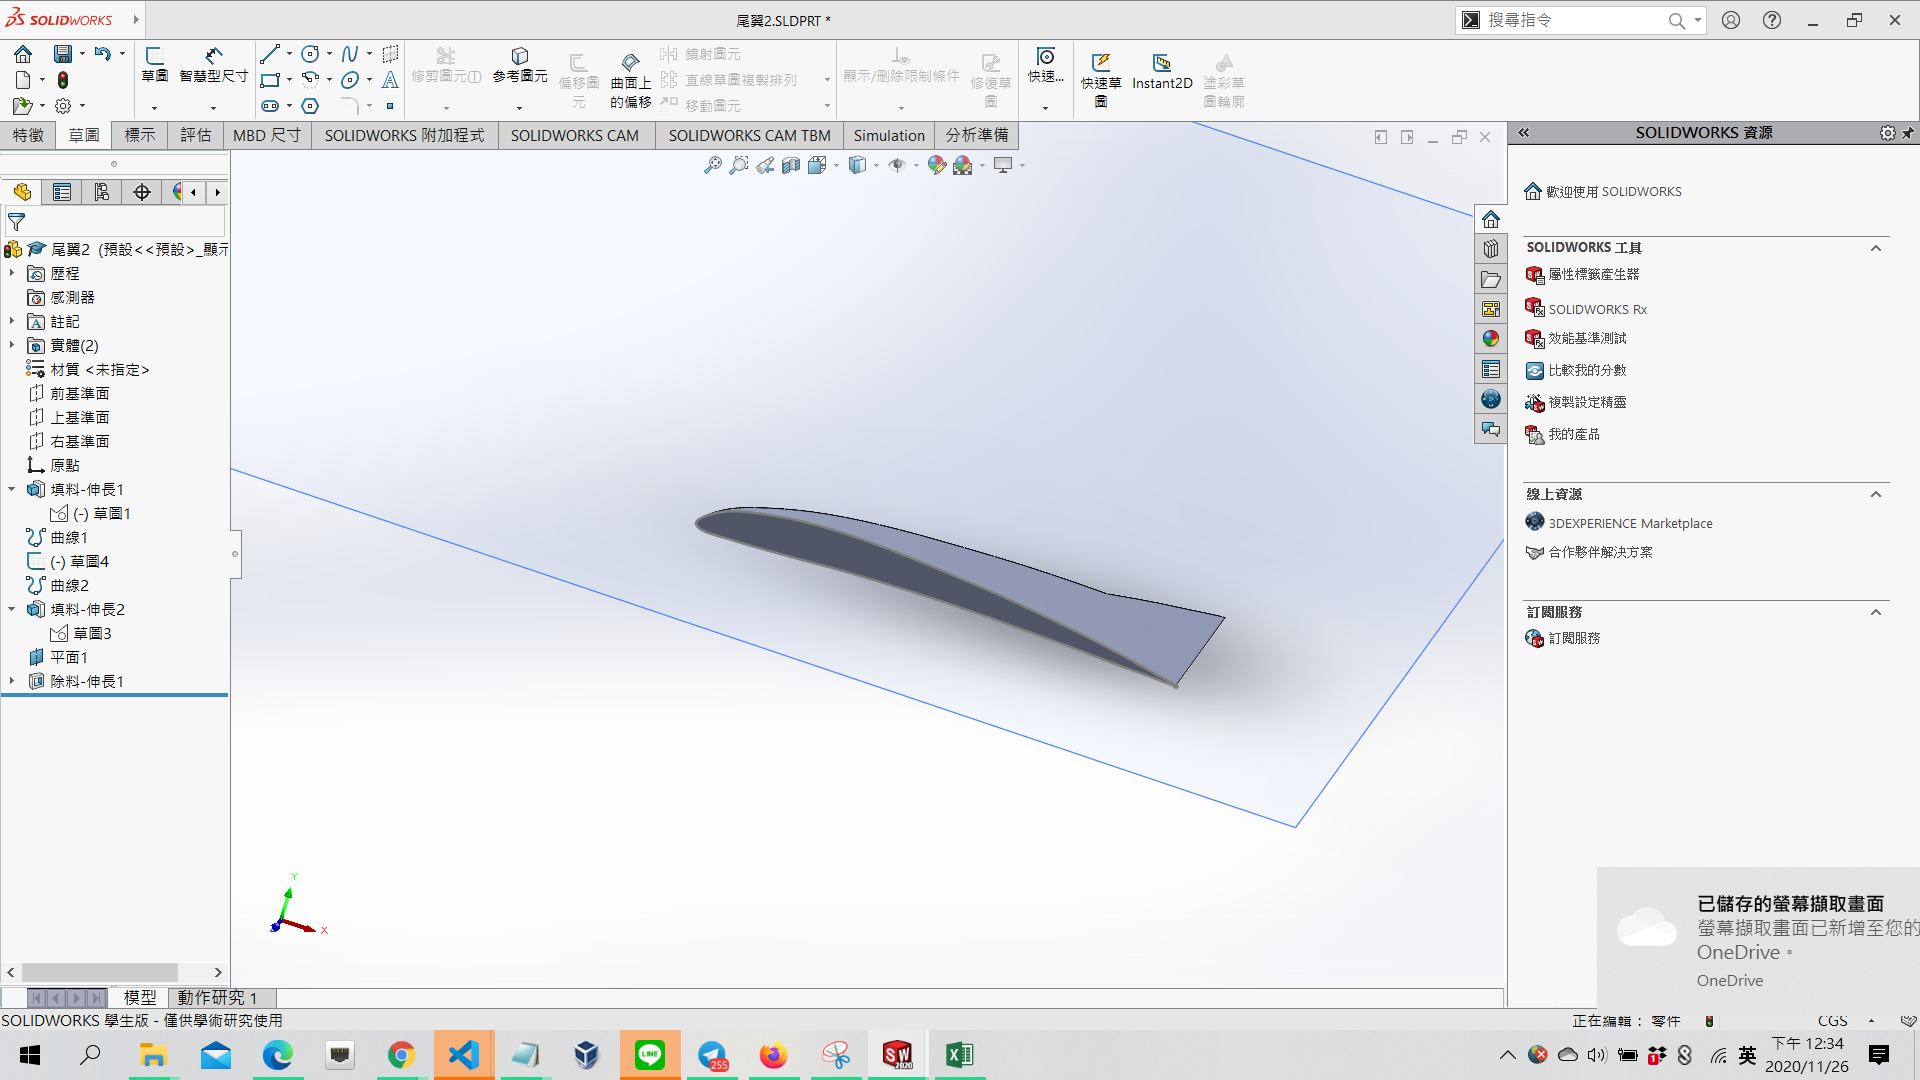This screenshot has width=1920, height=1080.
Task: Open the Appearances color ball task pane tab
Action: [x=1491, y=339]
